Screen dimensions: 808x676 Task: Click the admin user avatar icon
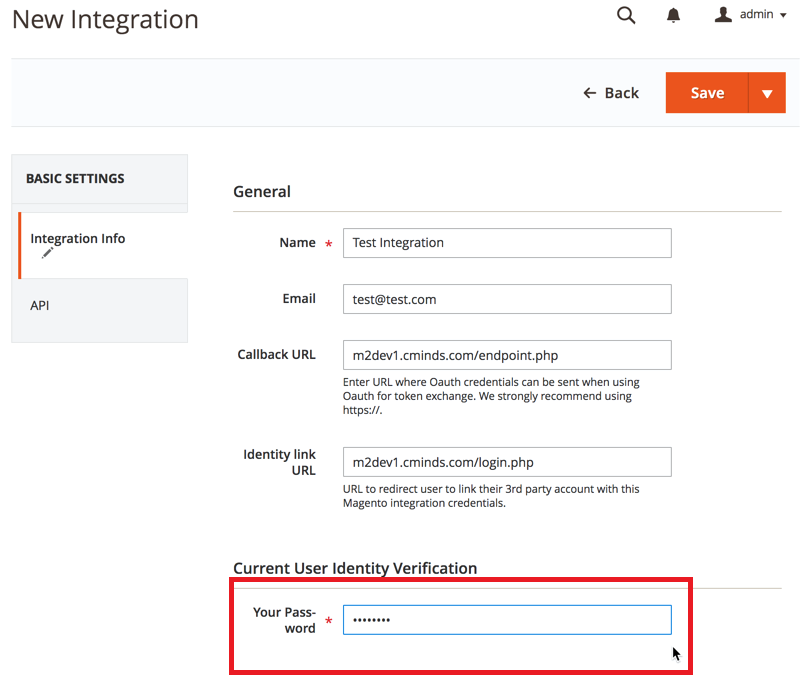tap(724, 15)
